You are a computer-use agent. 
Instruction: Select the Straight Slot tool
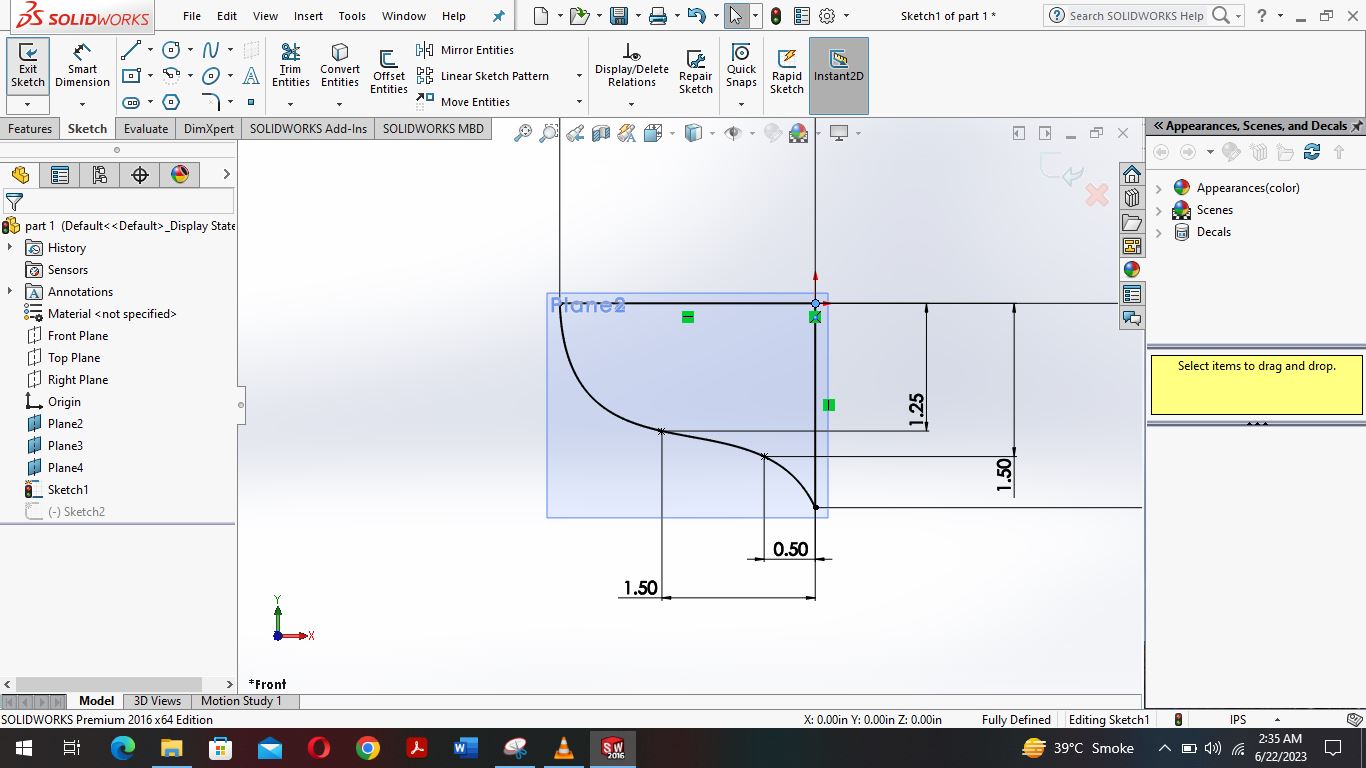point(131,102)
